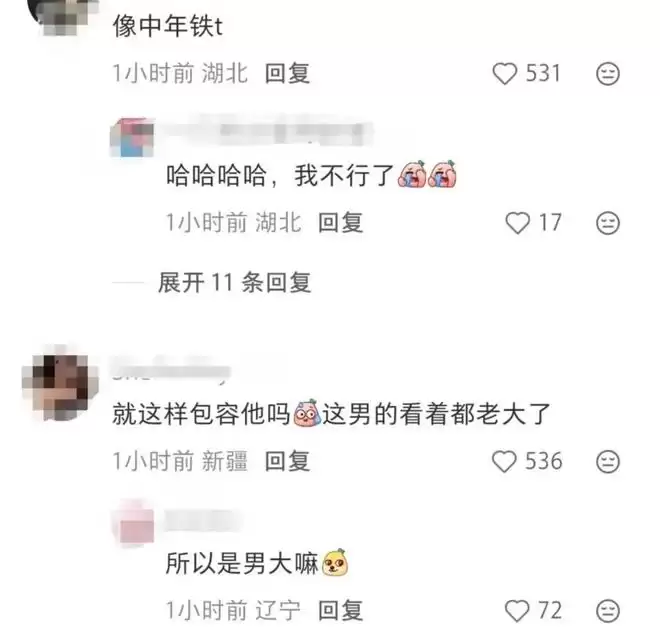
Task: Reply to the '像中年铁t' comment
Action: [287, 74]
